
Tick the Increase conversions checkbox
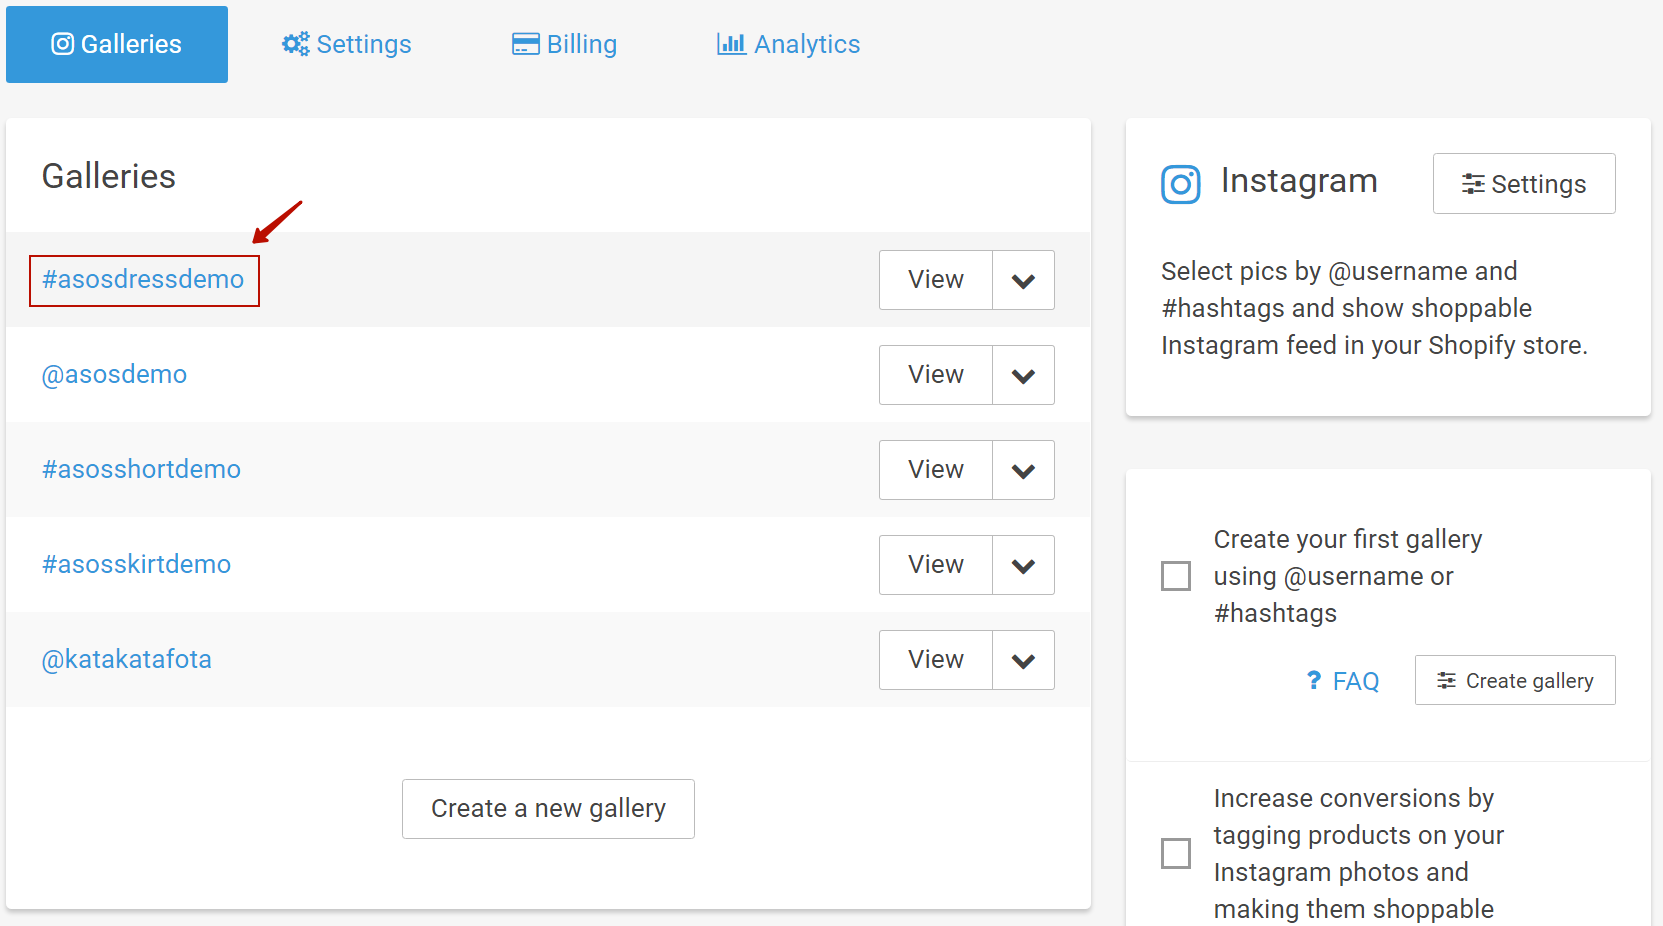[1176, 853]
